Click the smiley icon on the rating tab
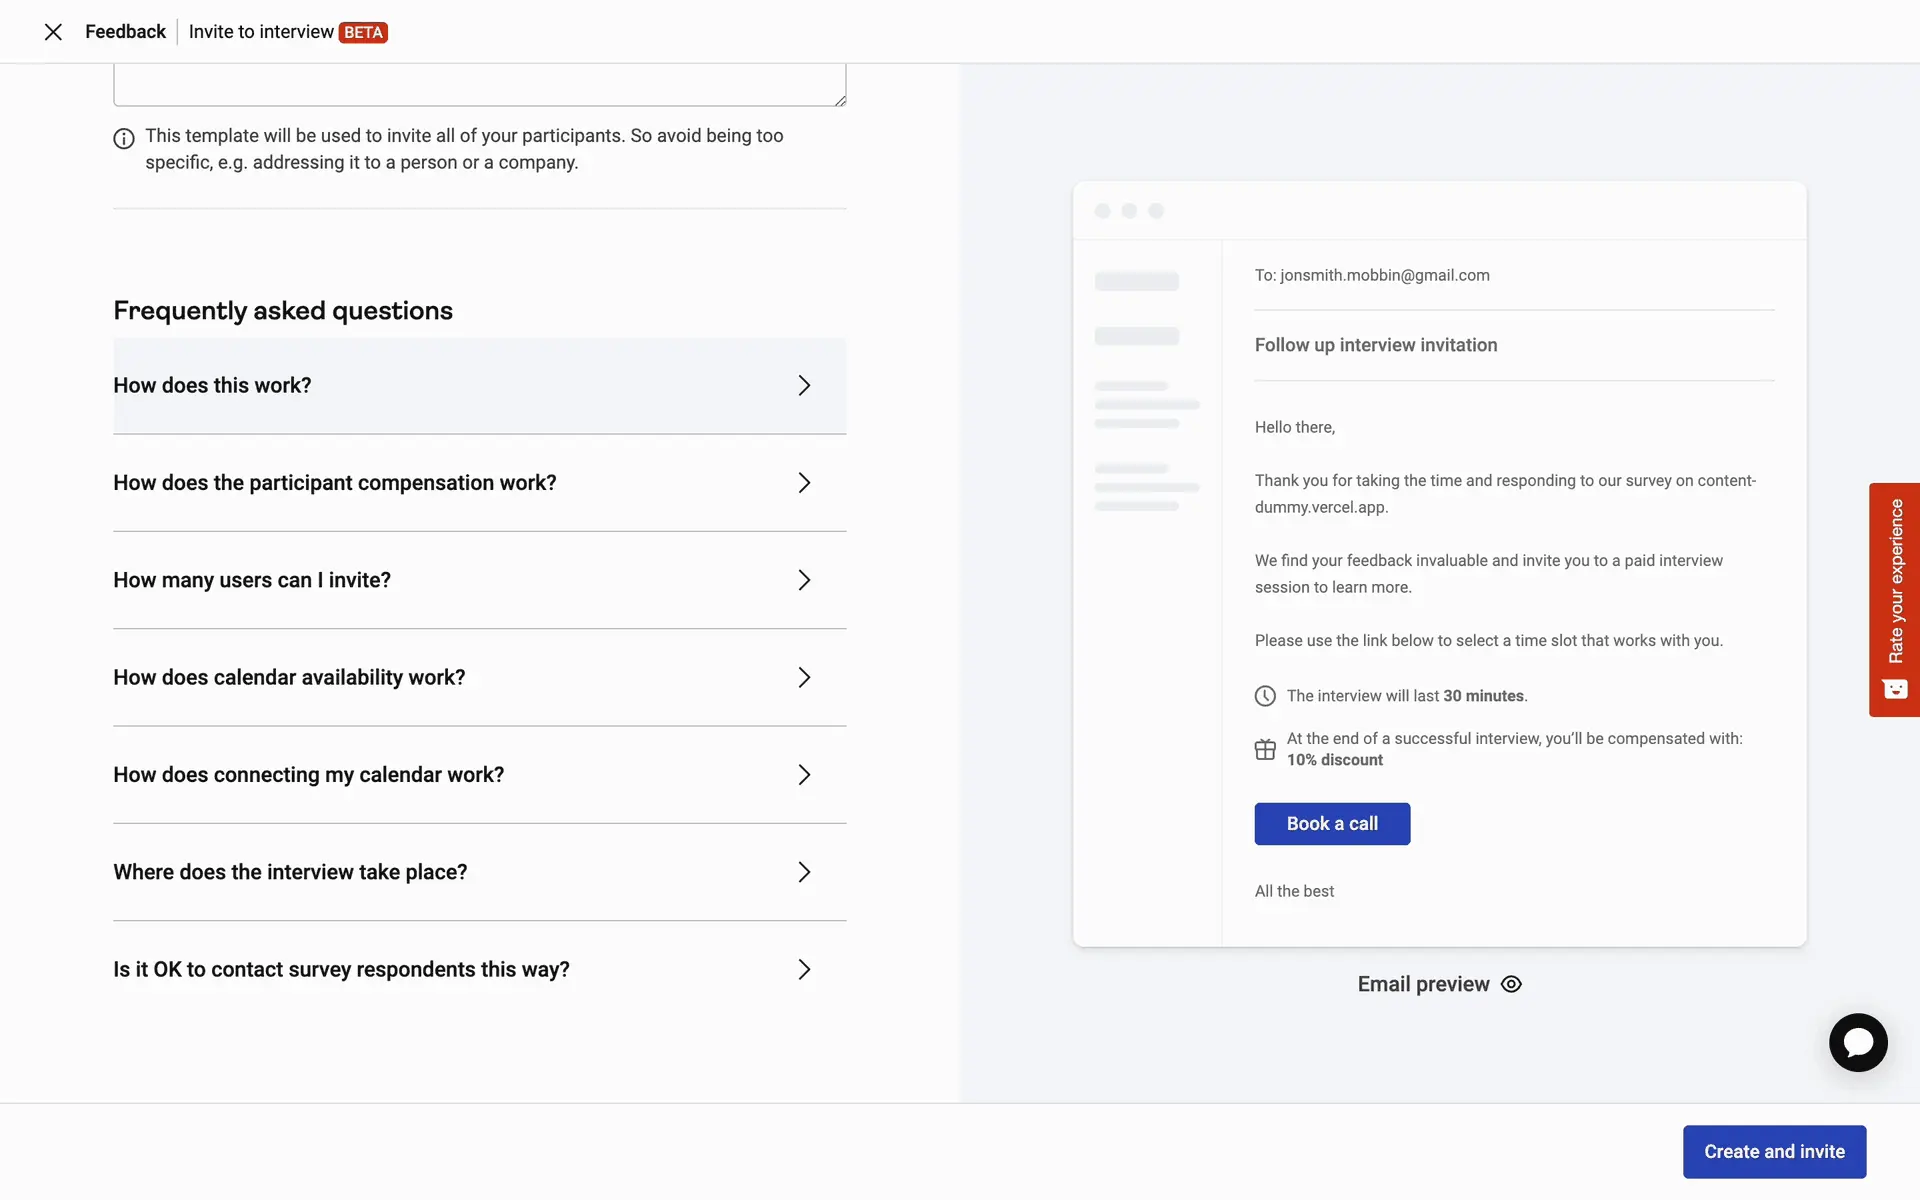 coord(1894,689)
